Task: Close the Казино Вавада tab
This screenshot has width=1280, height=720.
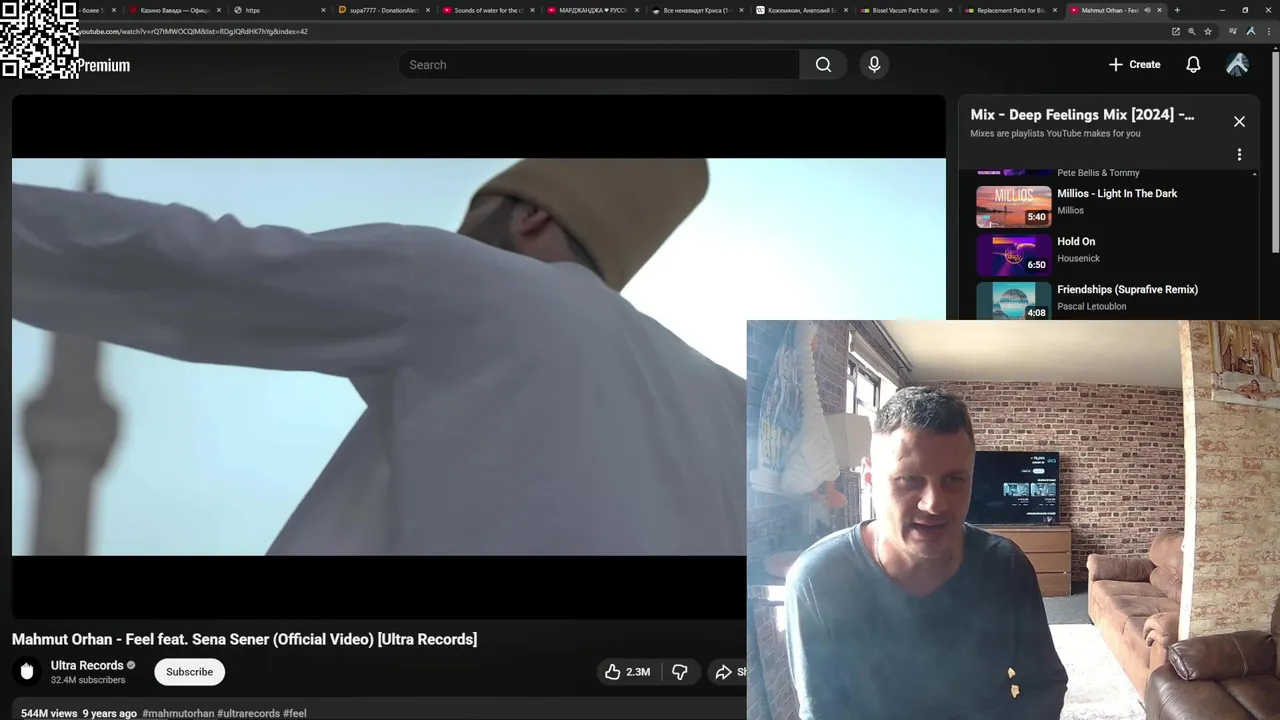Action: click(x=219, y=10)
